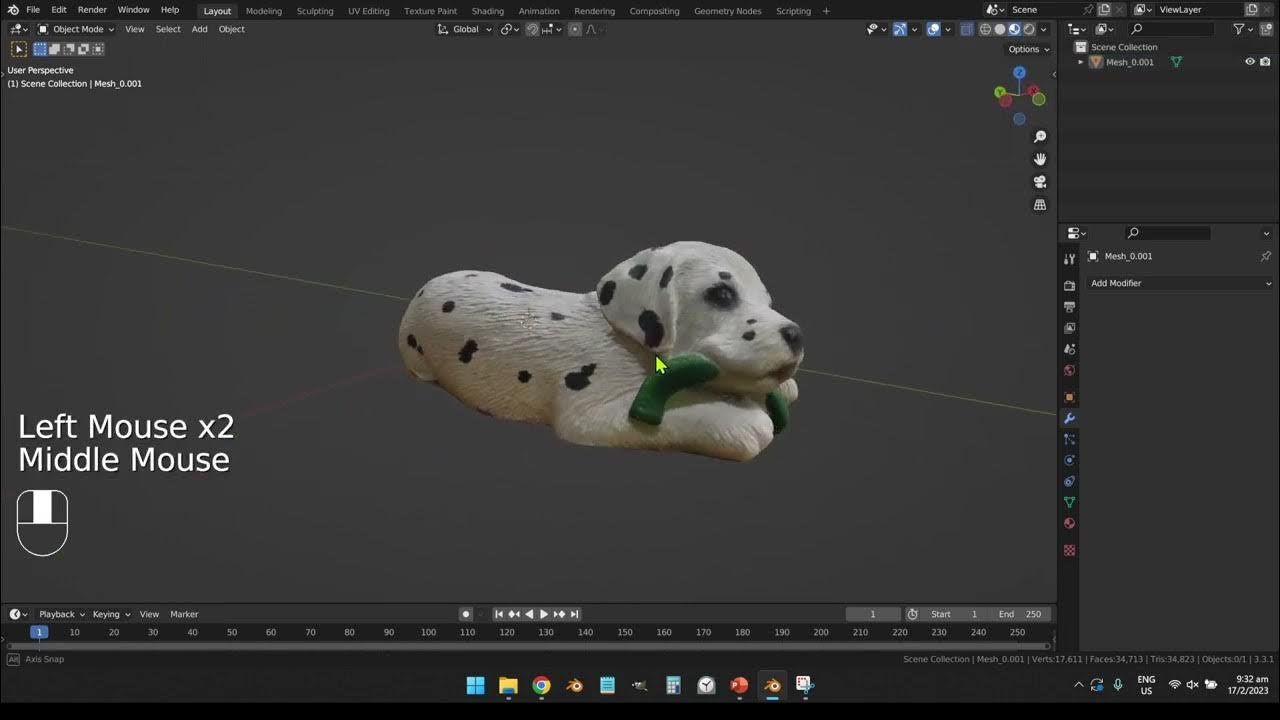Click use preview range clock icon

tap(912, 614)
